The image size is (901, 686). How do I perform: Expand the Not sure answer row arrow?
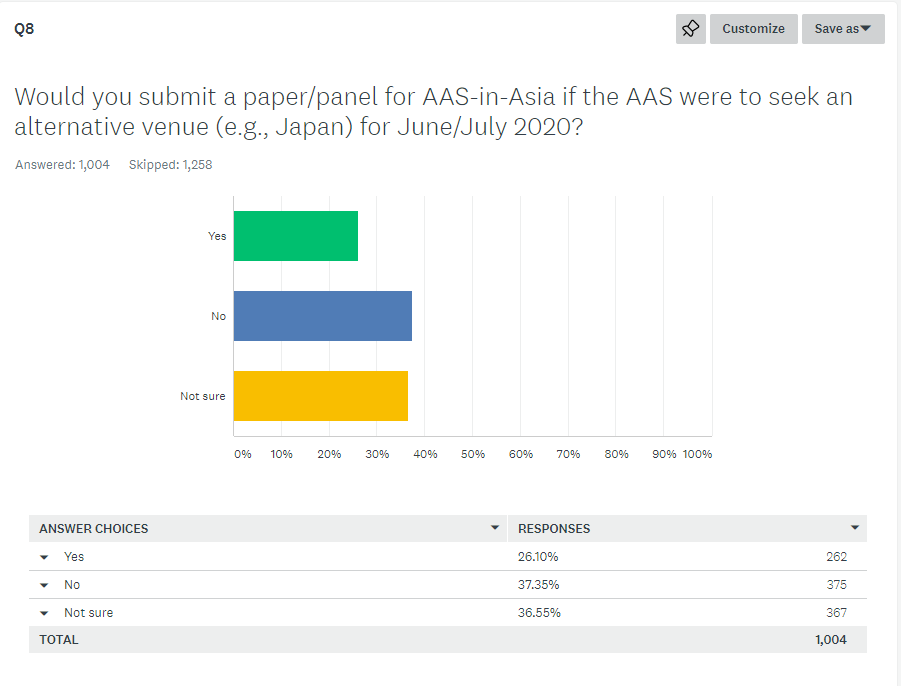44,614
